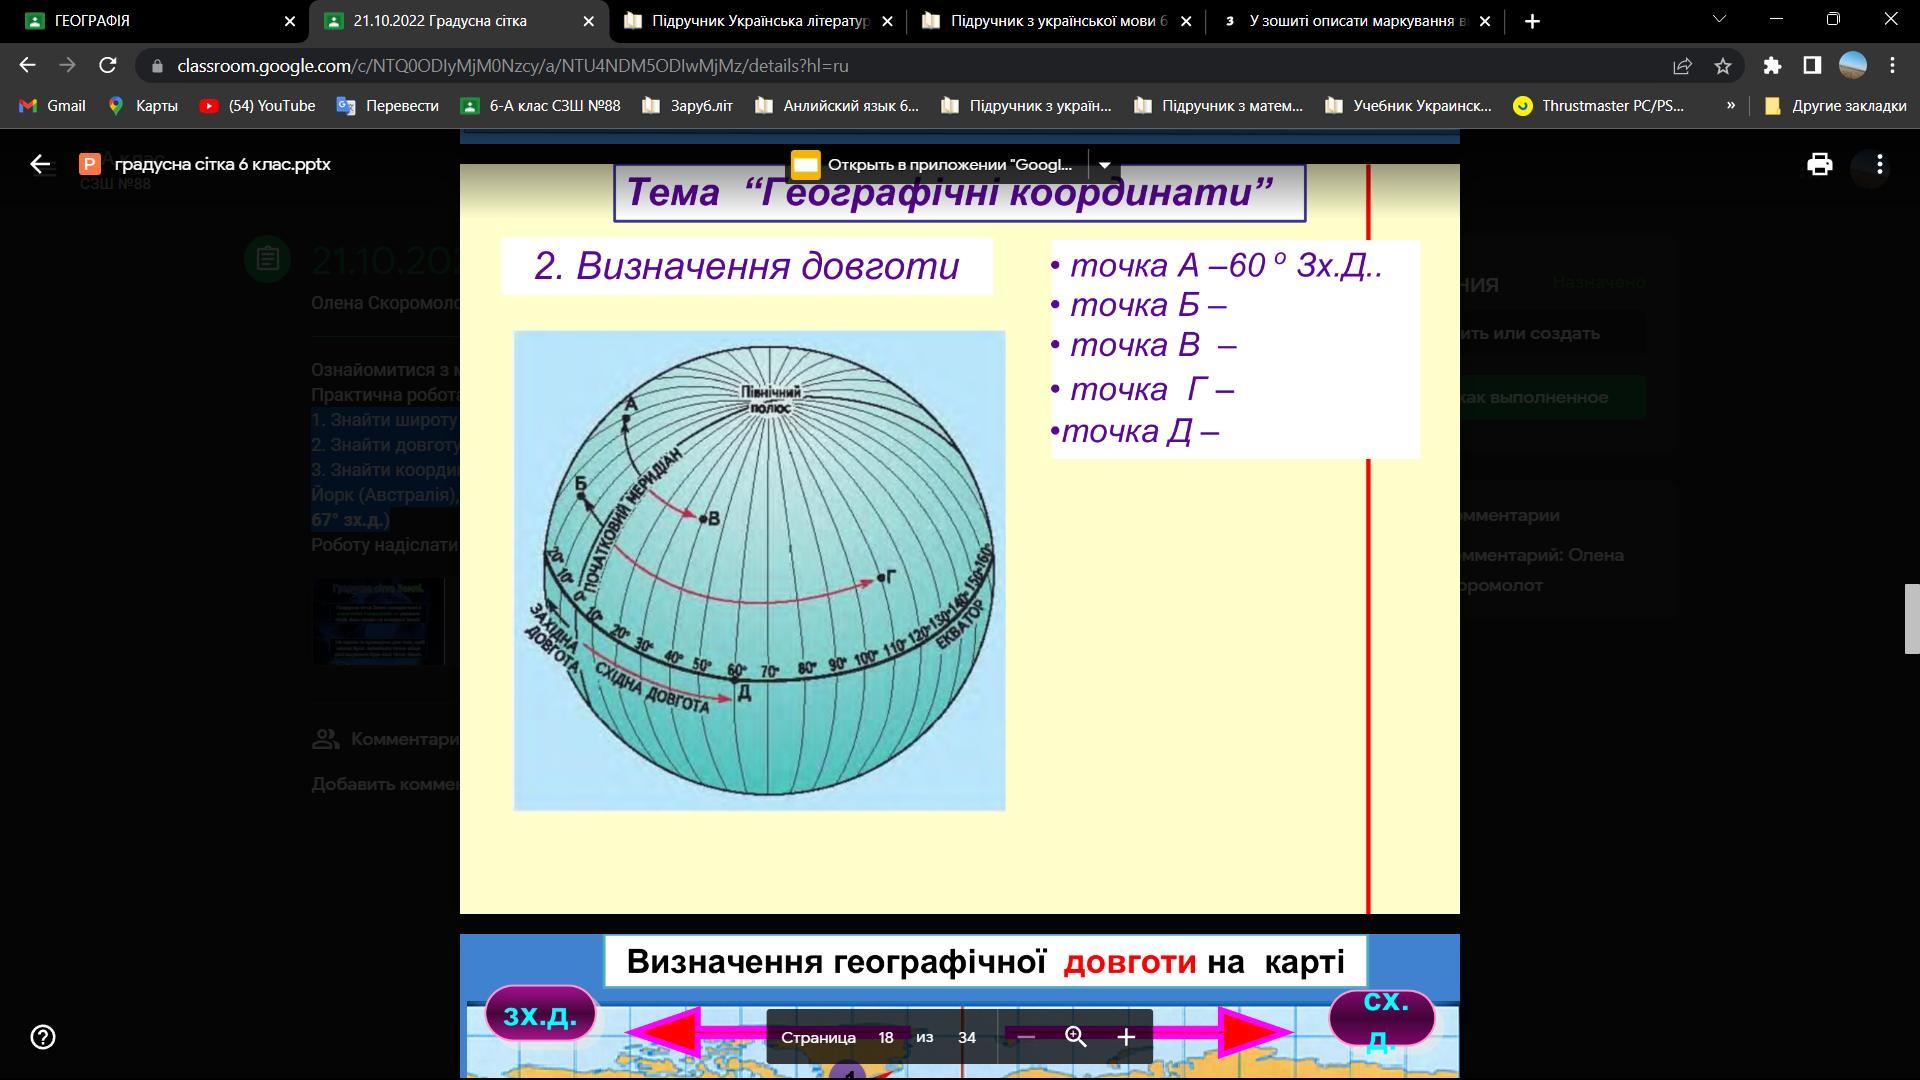Zoom out with the minus icon
Viewport: 1920px width, 1080px height.
click(x=1026, y=1037)
